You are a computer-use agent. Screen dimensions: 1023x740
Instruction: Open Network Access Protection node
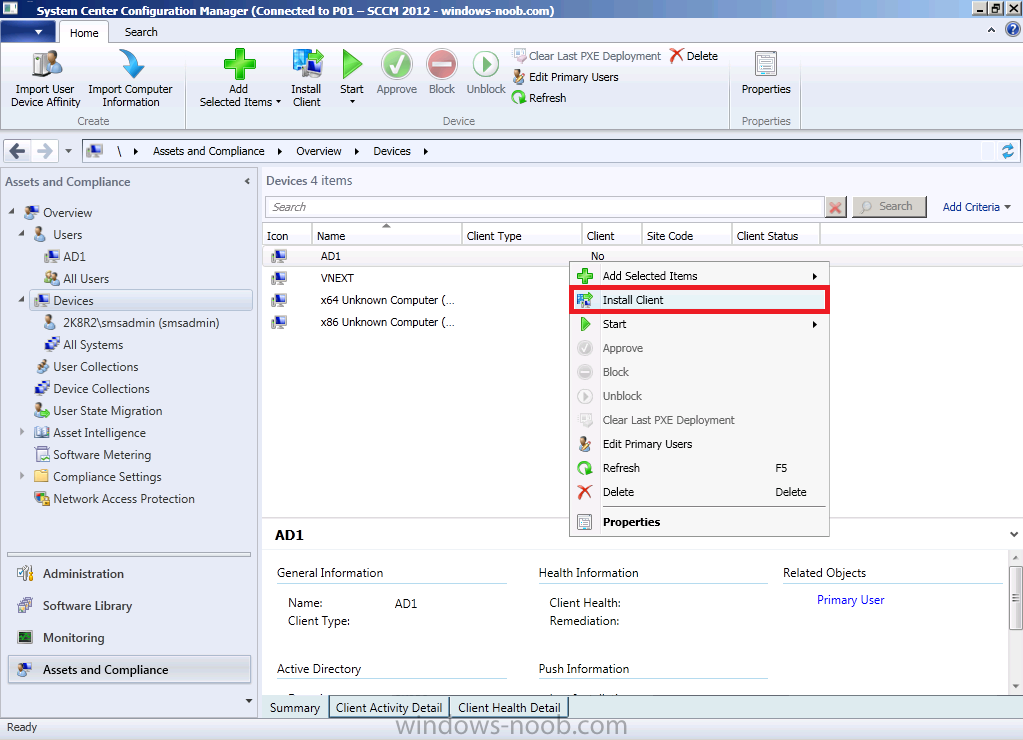pyautogui.click(x=114, y=499)
